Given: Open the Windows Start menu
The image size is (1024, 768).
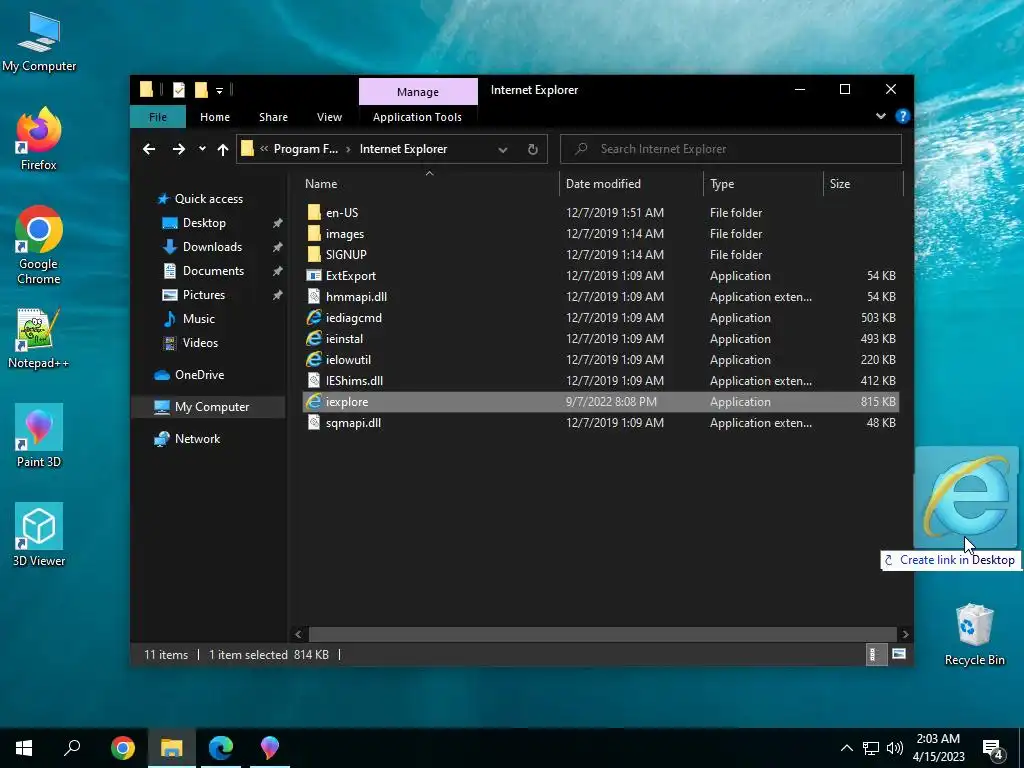Looking at the screenshot, I should (x=24, y=748).
